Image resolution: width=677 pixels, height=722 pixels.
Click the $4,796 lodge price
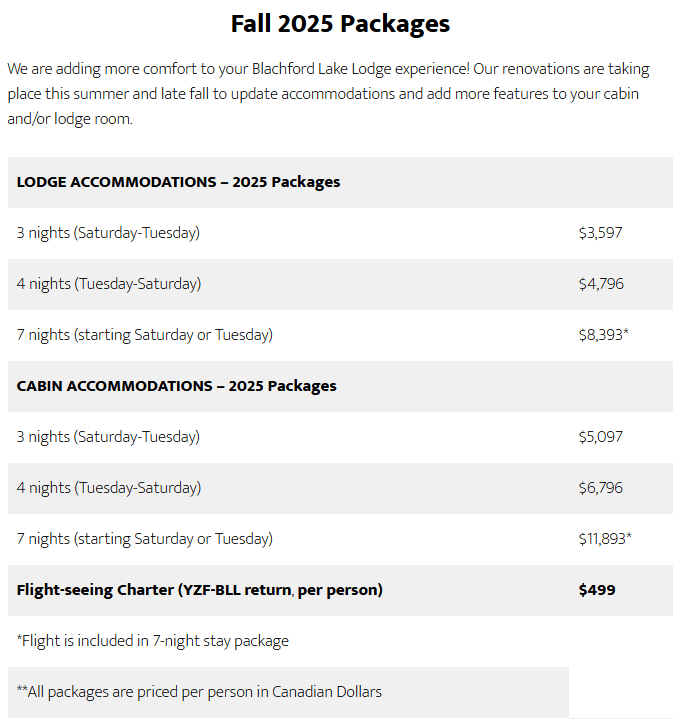tap(601, 284)
